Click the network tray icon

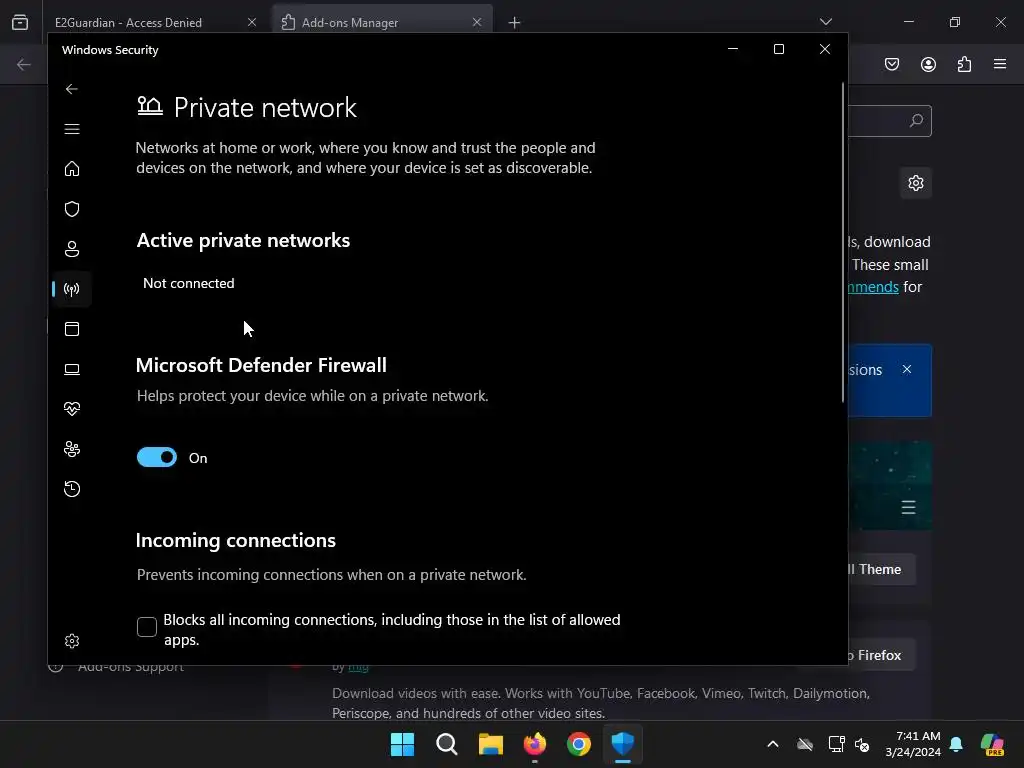pos(836,744)
